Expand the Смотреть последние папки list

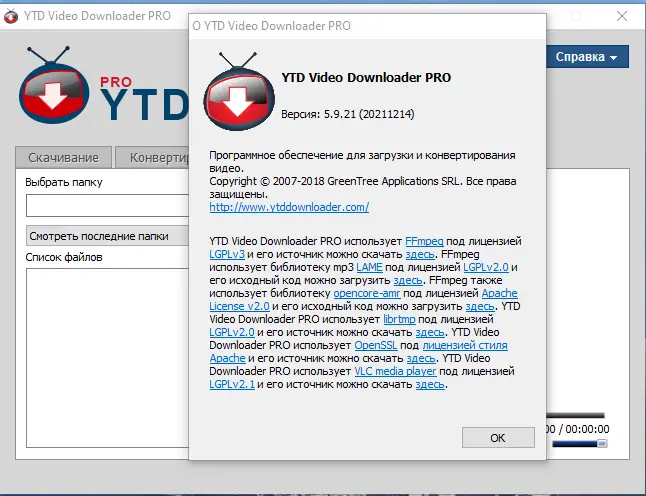(x=108, y=236)
